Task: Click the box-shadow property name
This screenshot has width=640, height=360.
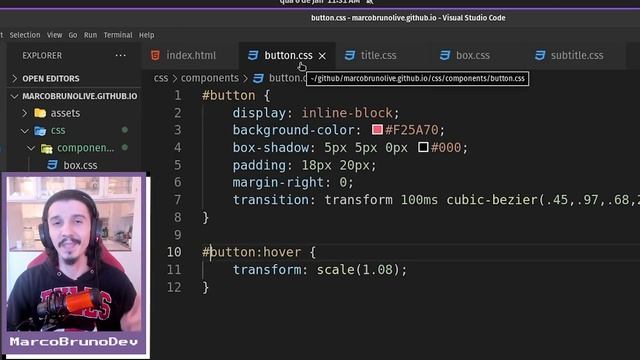Action: pyautogui.click(x=271, y=148)
